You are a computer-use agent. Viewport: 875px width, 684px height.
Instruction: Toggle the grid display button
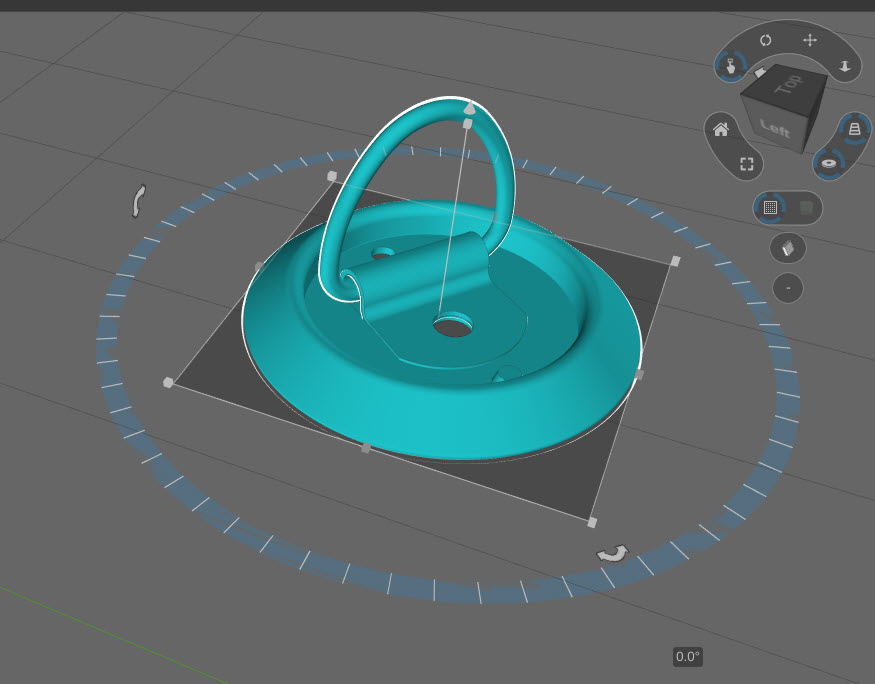771,208
